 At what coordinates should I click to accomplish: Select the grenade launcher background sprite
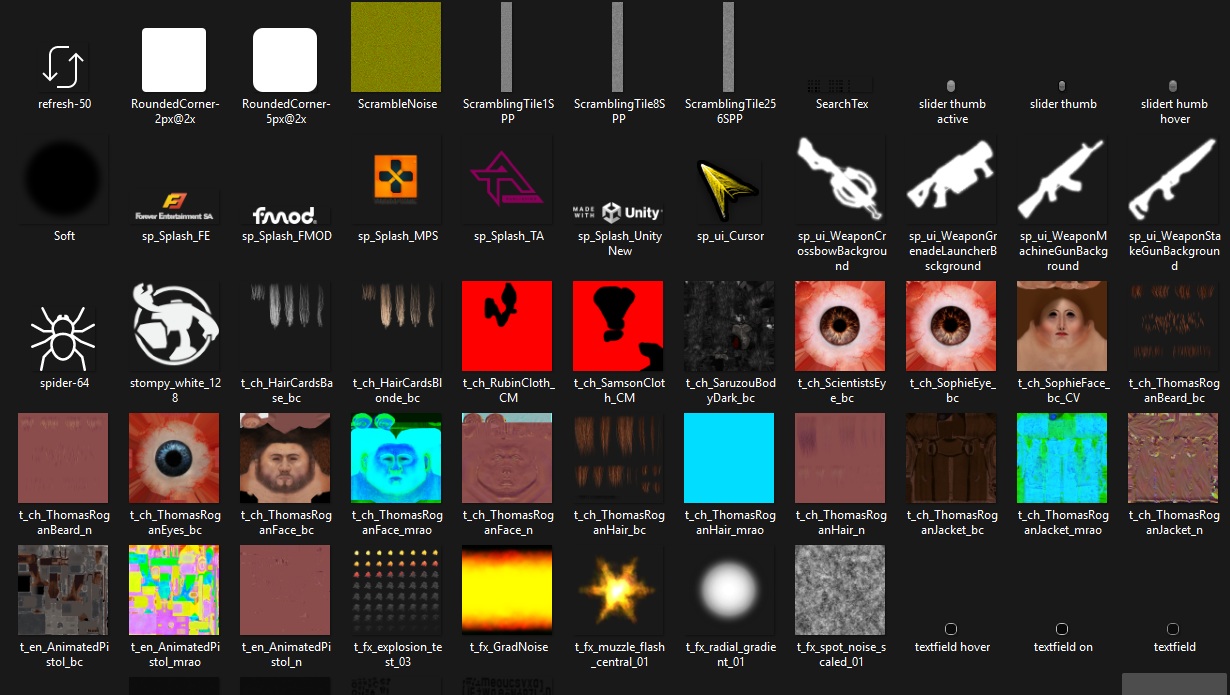coord(951,179)
